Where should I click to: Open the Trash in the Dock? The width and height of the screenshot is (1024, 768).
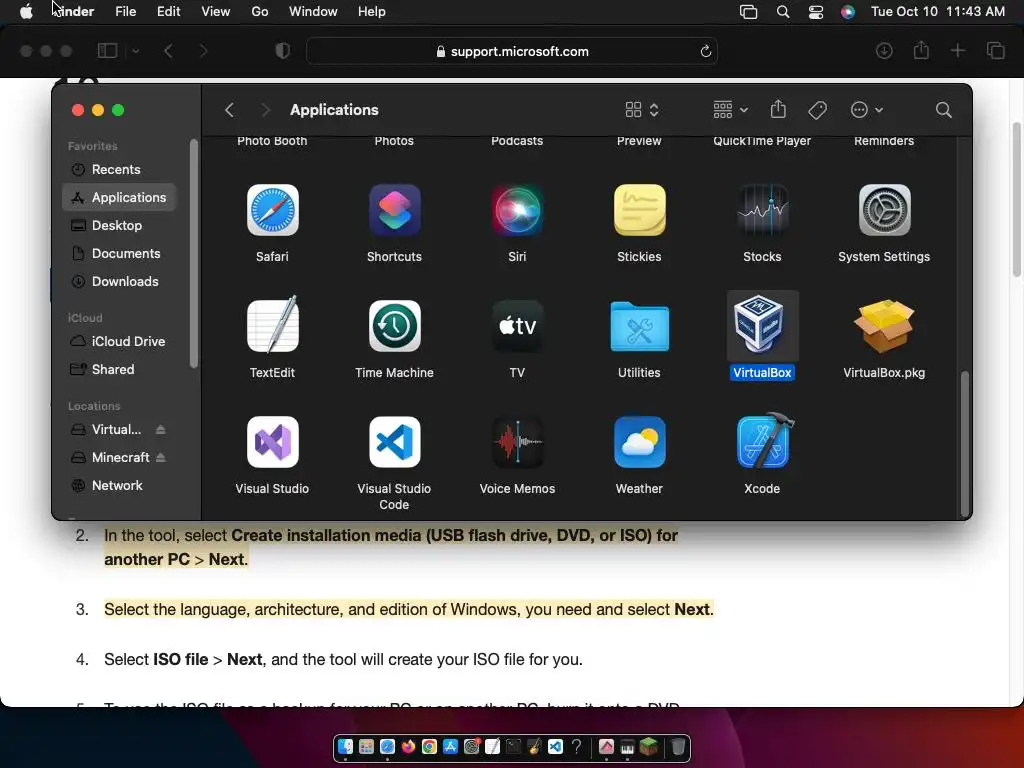pos(678,746)
